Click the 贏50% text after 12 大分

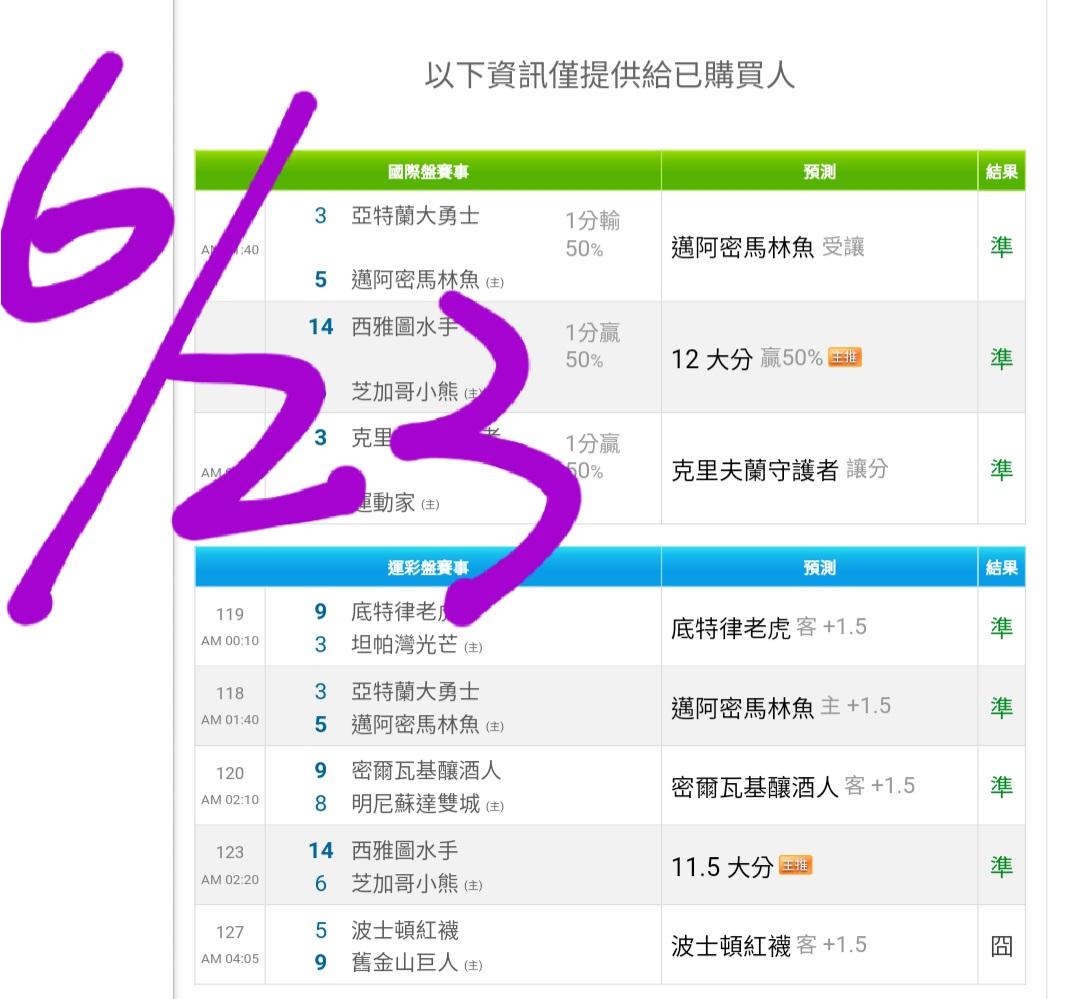click(x=791, y=358)
